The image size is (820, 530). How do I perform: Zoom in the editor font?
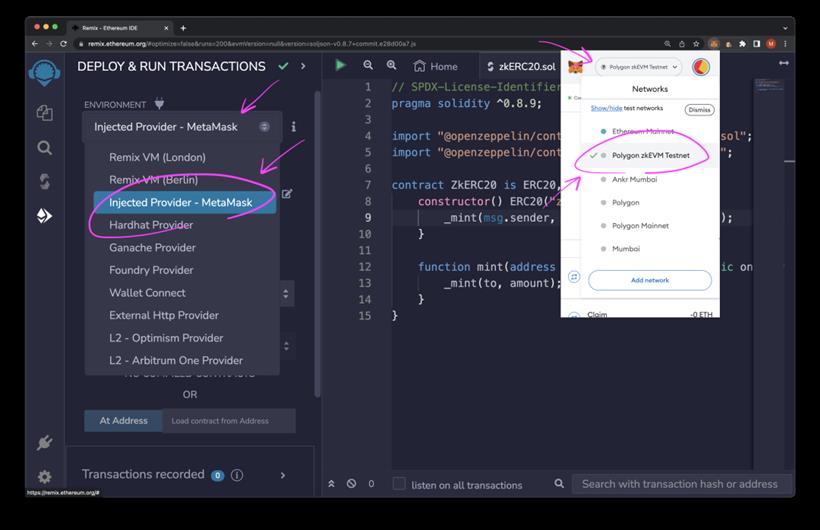[391, 65]
